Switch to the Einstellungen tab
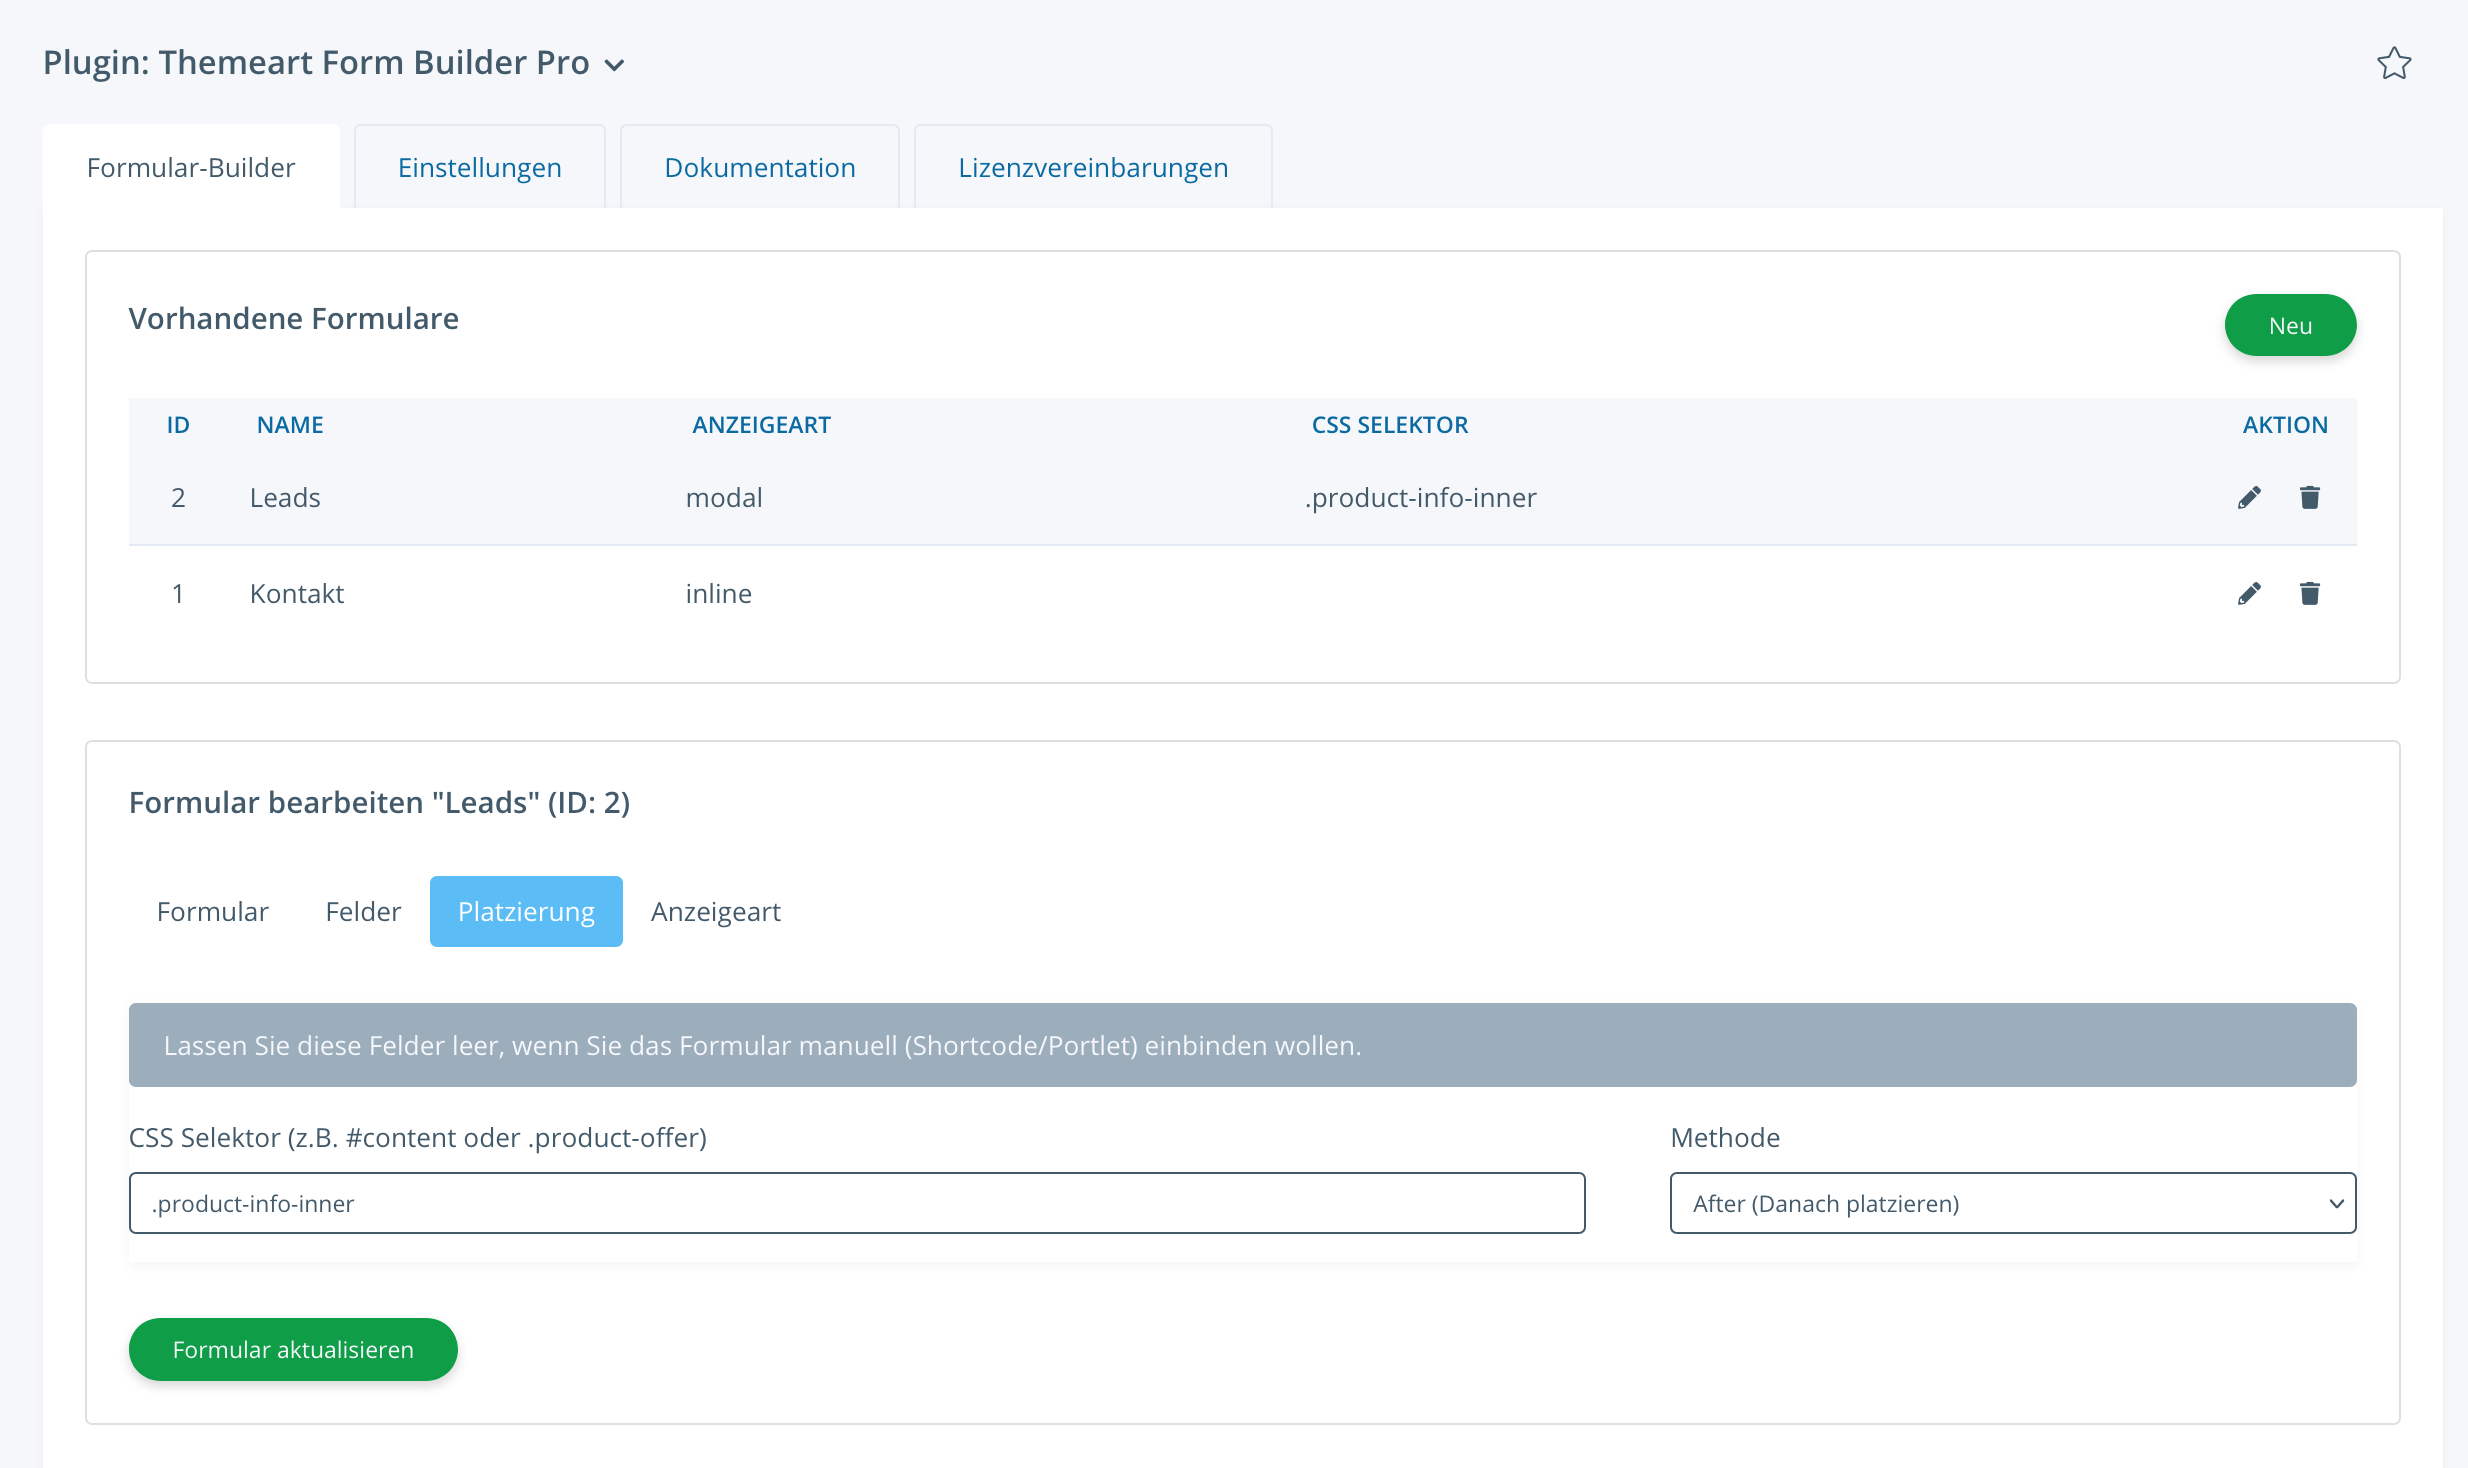The image size is (2468, 1468). click(x=480, y=168)
